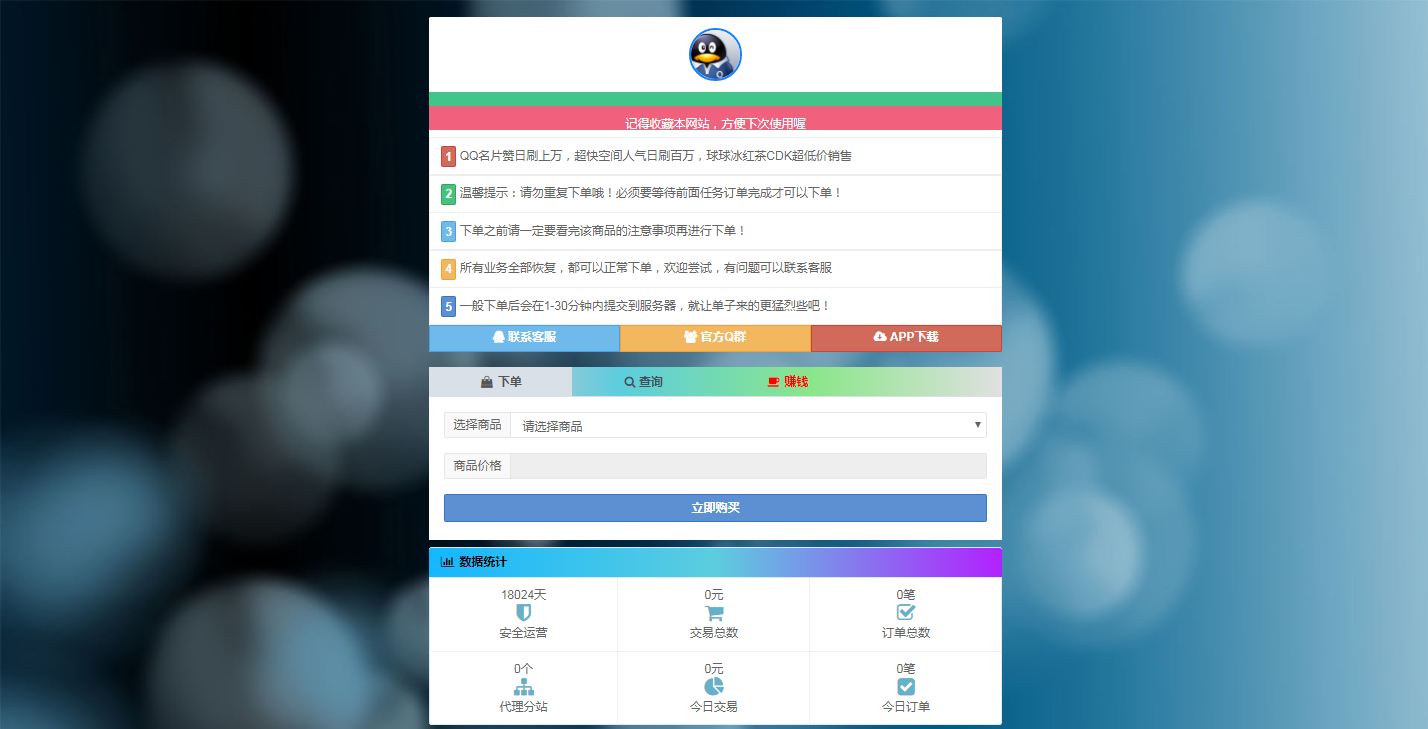The height and width of the screenshot is (729, 1428).
Task: Click the red number 1 announcement badge
Action: click(449, 157)
